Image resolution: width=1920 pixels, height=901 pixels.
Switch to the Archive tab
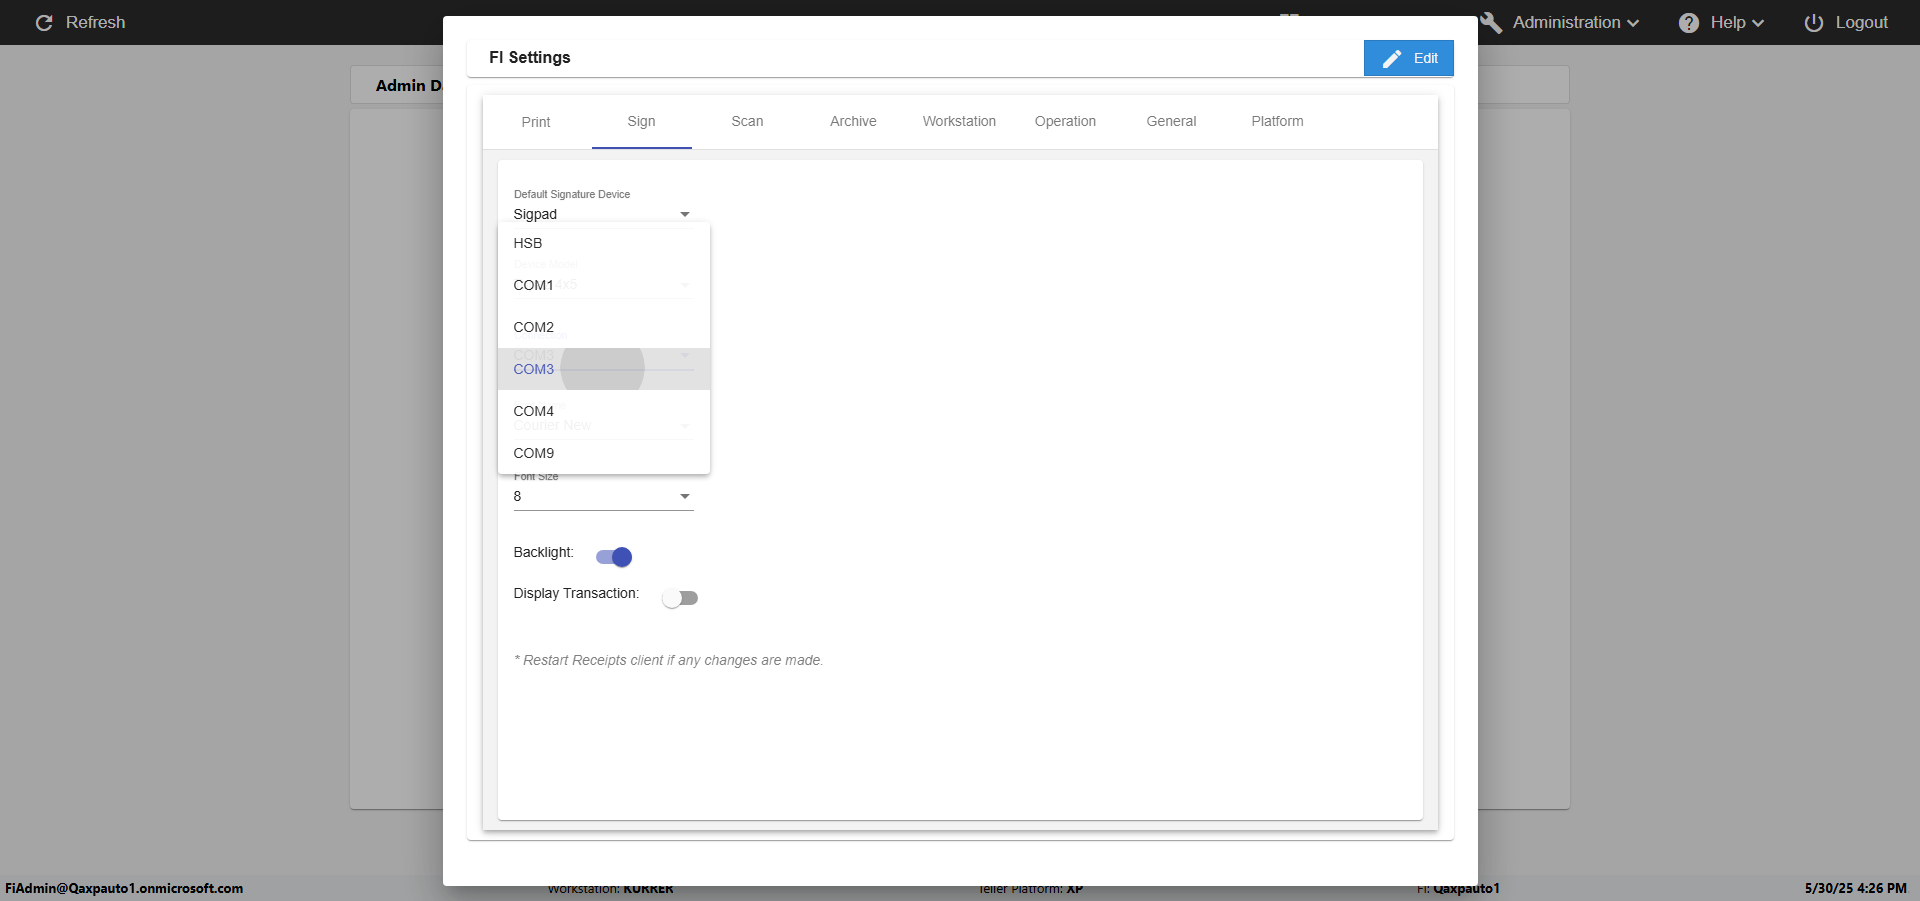pyautogui.click(x=853, y=122)
